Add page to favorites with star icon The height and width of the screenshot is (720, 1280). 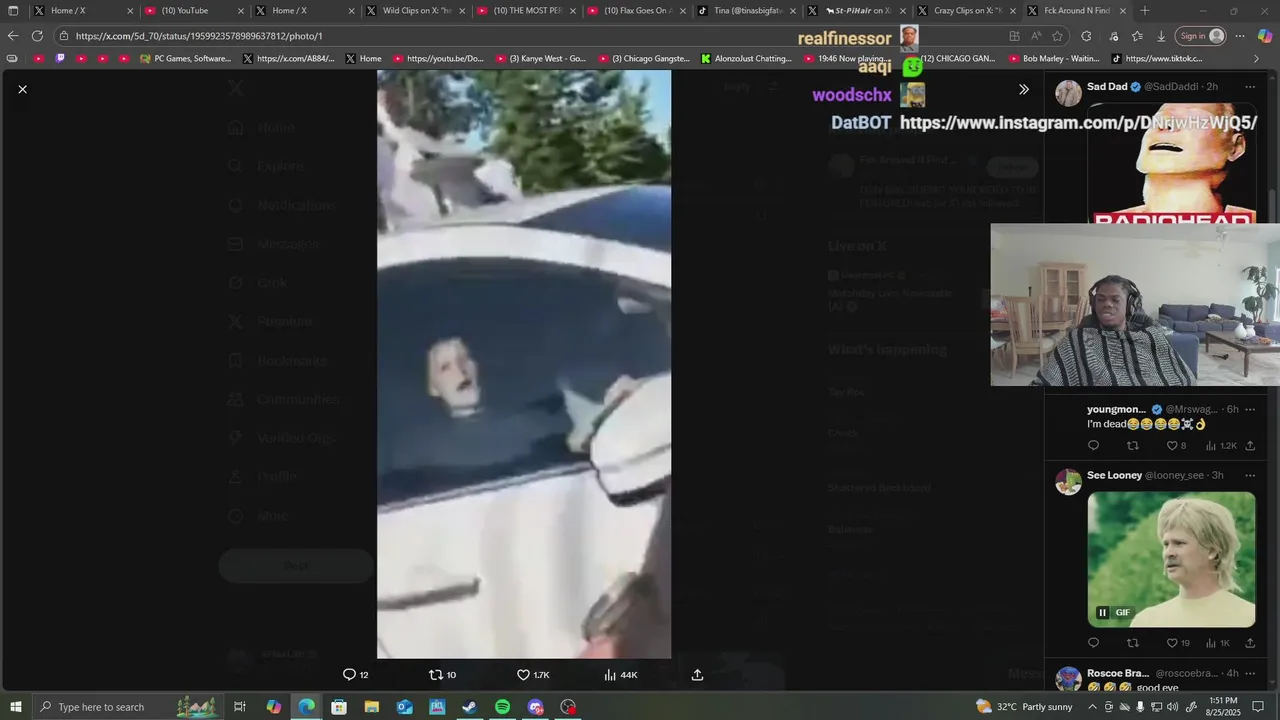pyautogui.click(x=1058, y=36)
